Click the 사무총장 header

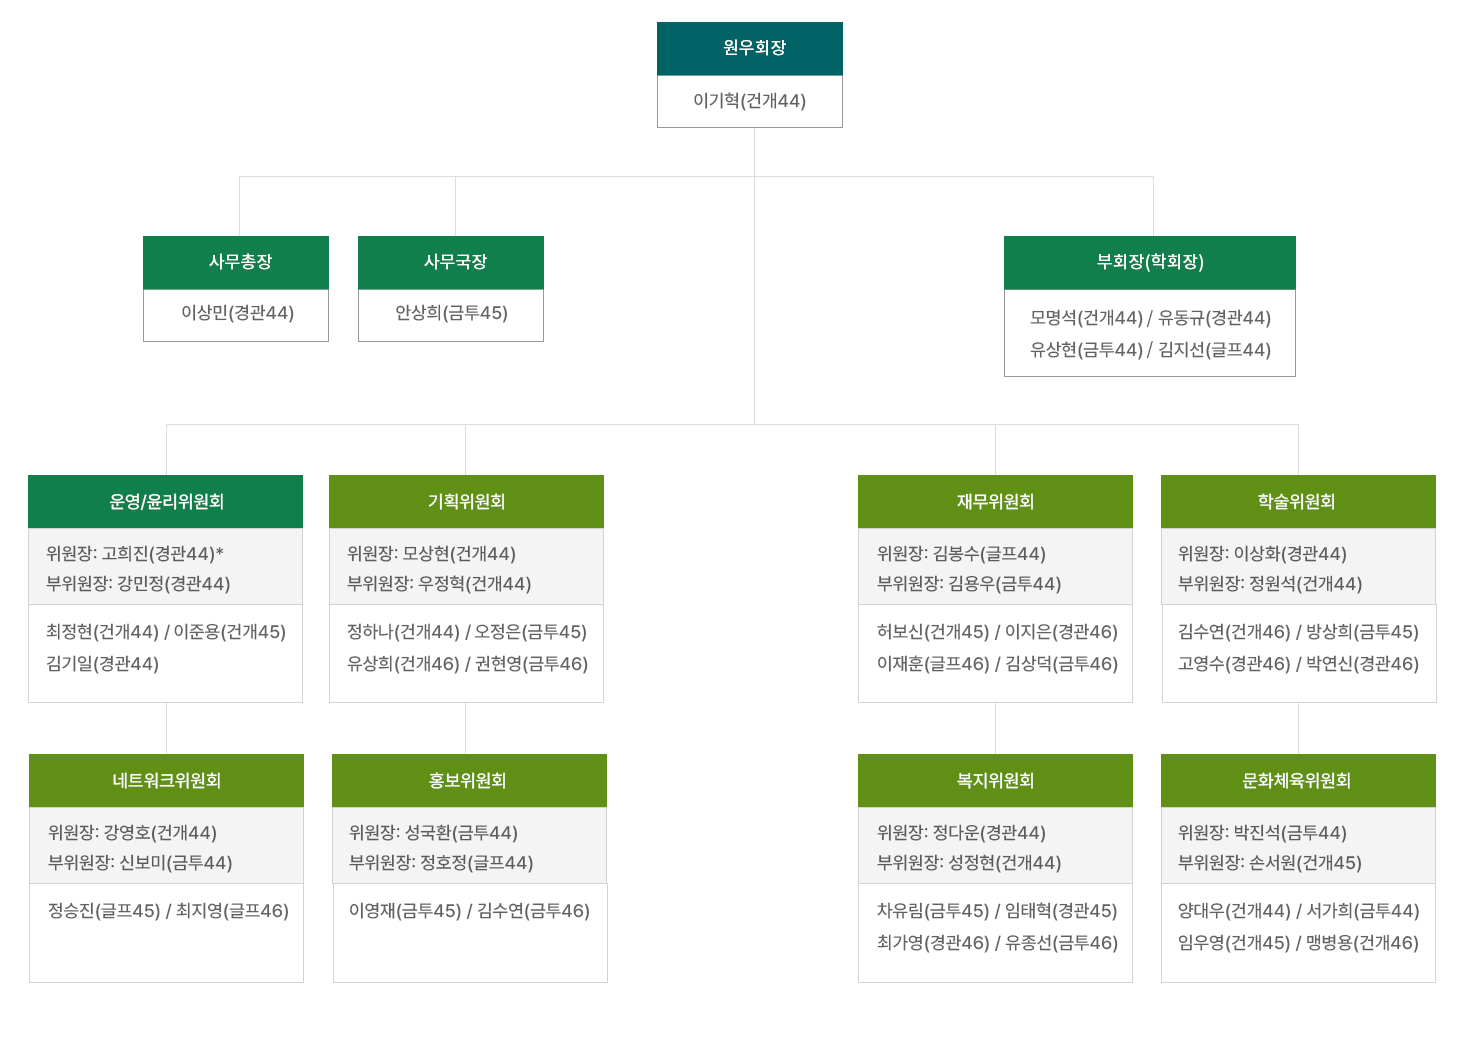pyautogui.click(x=236, y=263)
